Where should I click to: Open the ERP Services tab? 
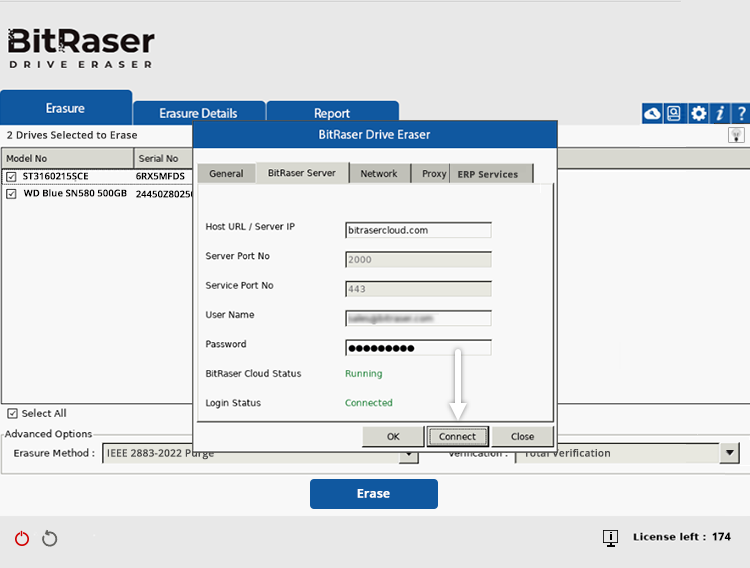point(488,174)
